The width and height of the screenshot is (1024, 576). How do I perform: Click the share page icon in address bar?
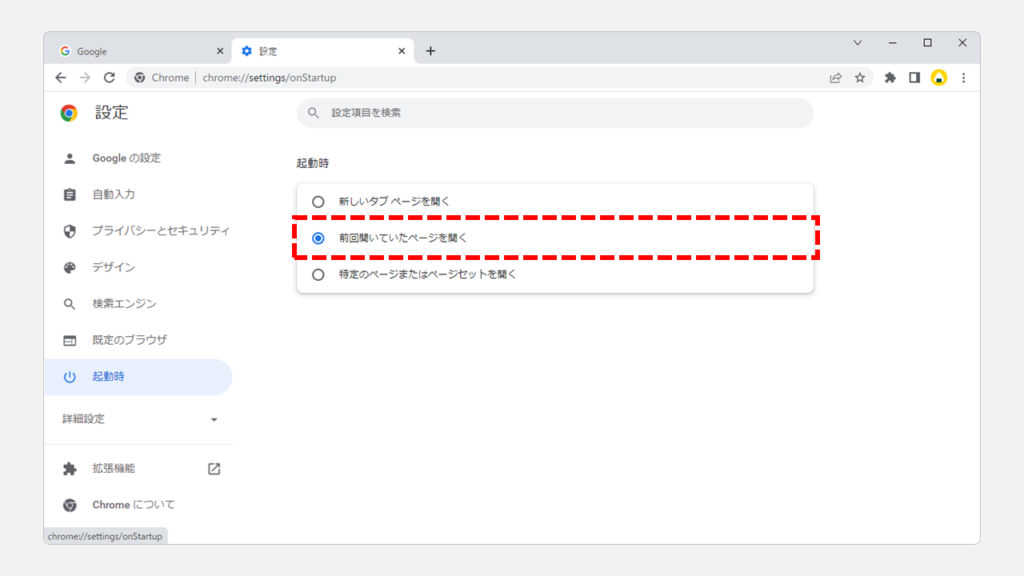pos(835,77)
